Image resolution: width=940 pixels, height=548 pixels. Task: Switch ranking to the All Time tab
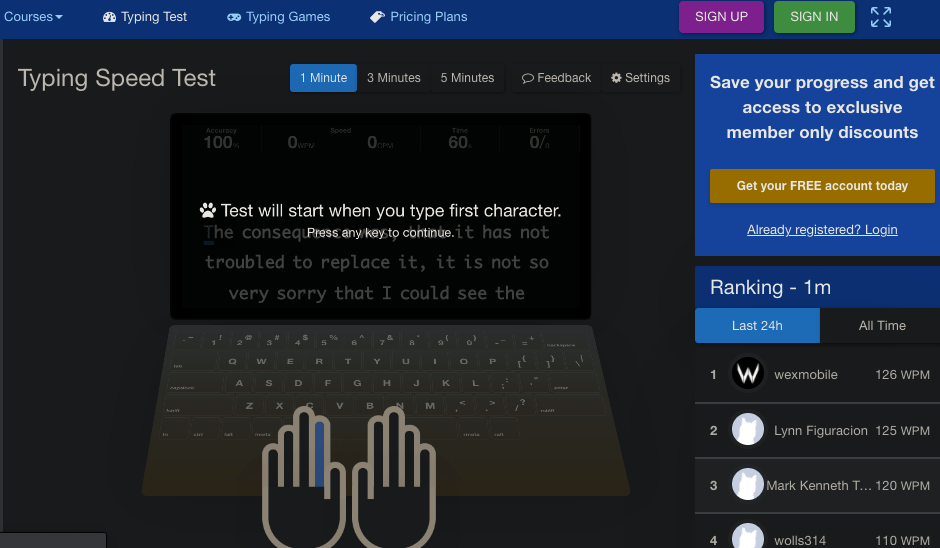[882, 326]
